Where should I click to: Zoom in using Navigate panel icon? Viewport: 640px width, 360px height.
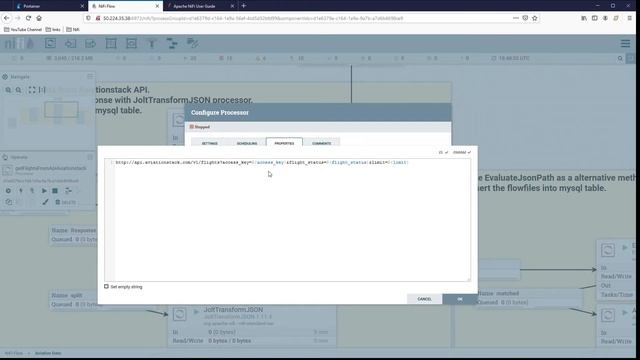[8, 90]
